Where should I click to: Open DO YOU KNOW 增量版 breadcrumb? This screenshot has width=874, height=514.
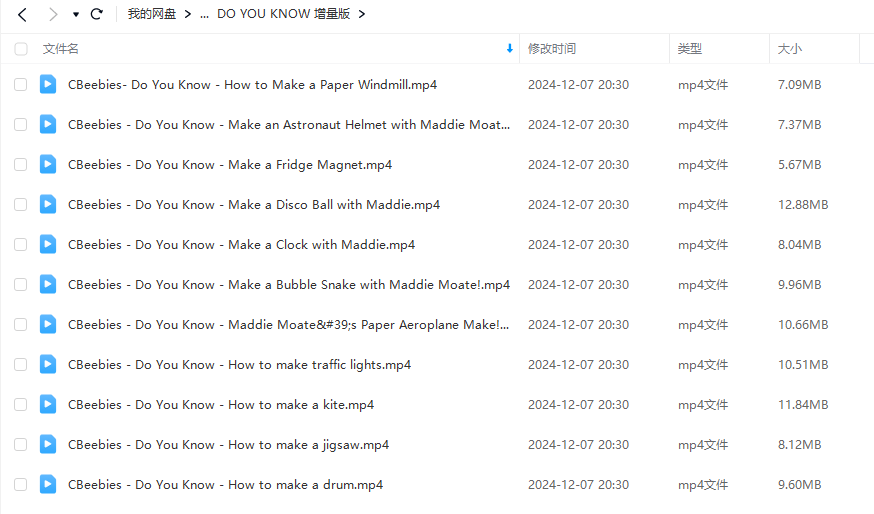[x=284, y=14]
